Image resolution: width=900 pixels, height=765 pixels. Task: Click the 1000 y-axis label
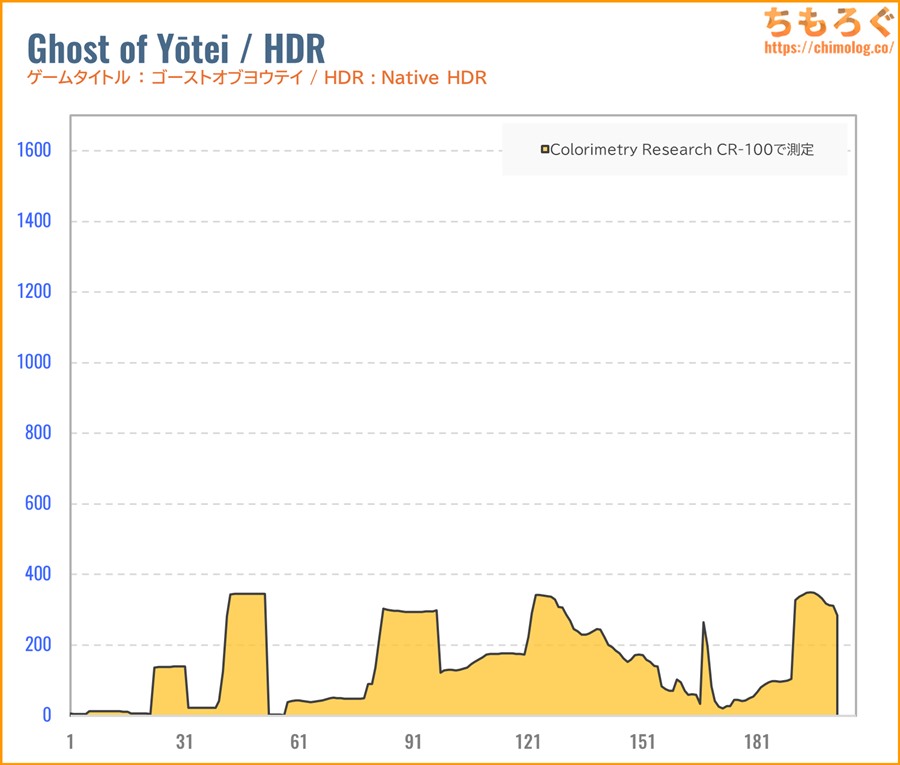[x=32, y=362]
